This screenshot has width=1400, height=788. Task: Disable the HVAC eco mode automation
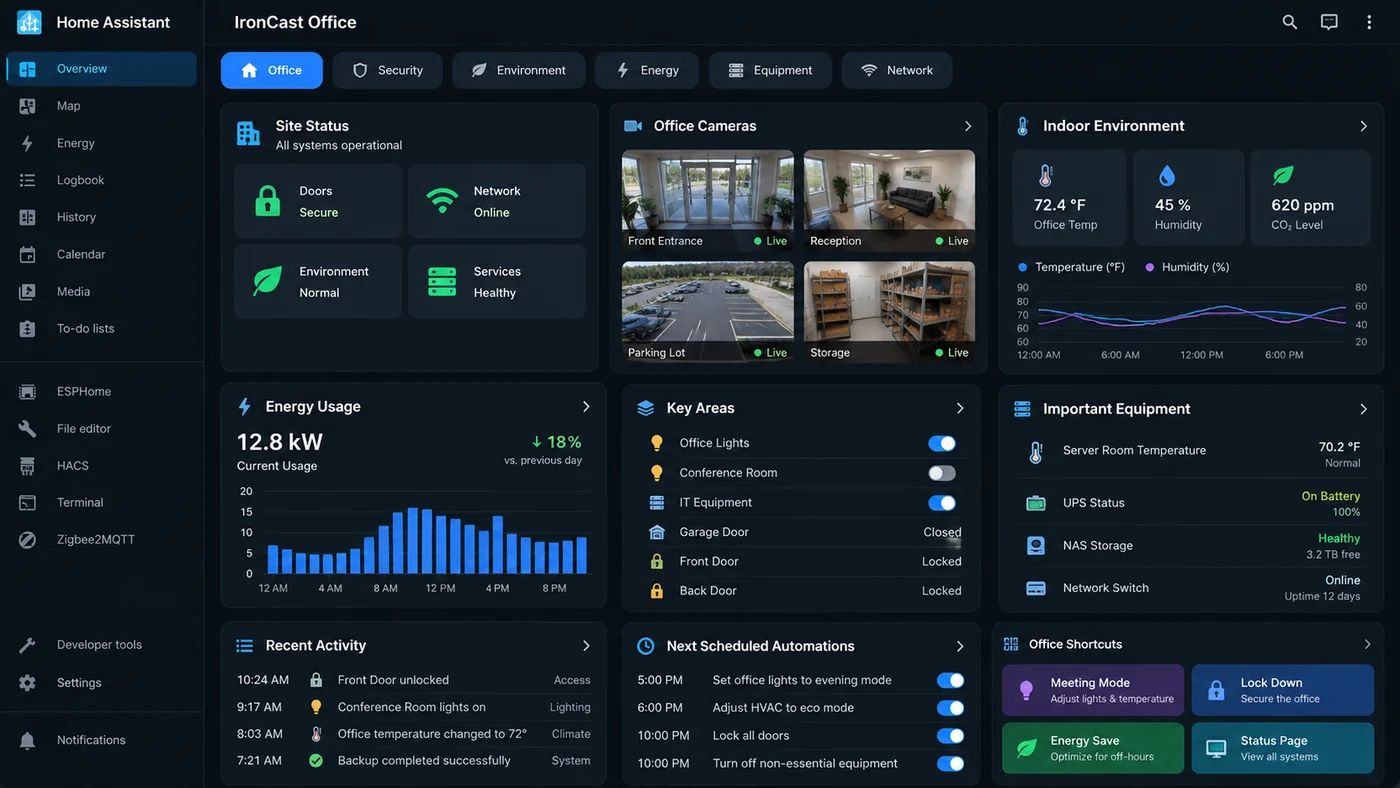pyautogui.click(x=950, y=708)
